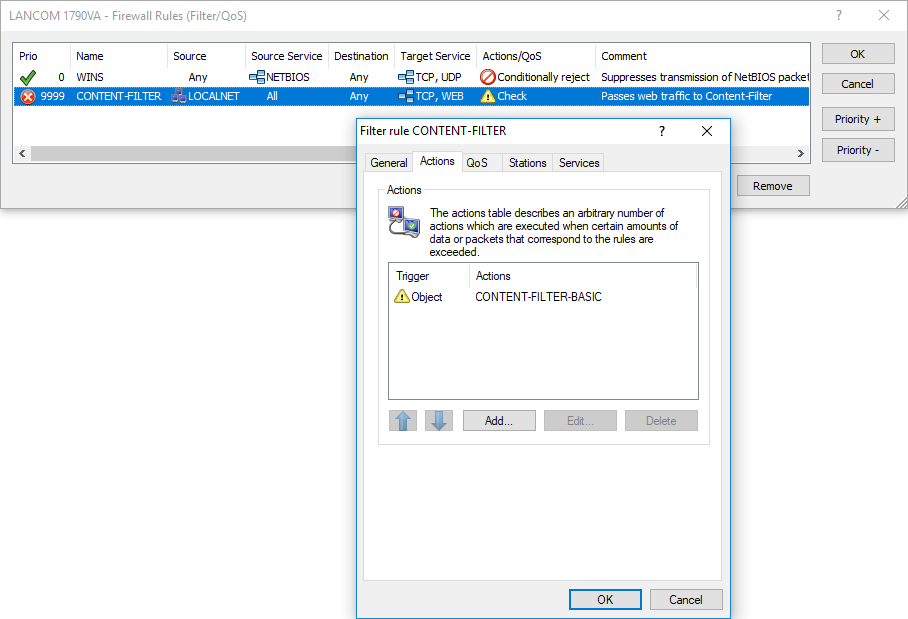This screenshot has height=619, width=908.
Task: Move action up with the up arrow
Action: click(x=403, y=421)
